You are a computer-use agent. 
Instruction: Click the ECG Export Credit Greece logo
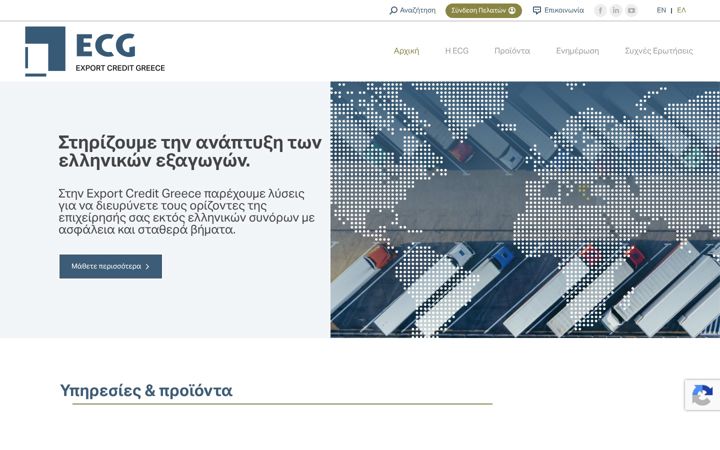pos(95,51)
